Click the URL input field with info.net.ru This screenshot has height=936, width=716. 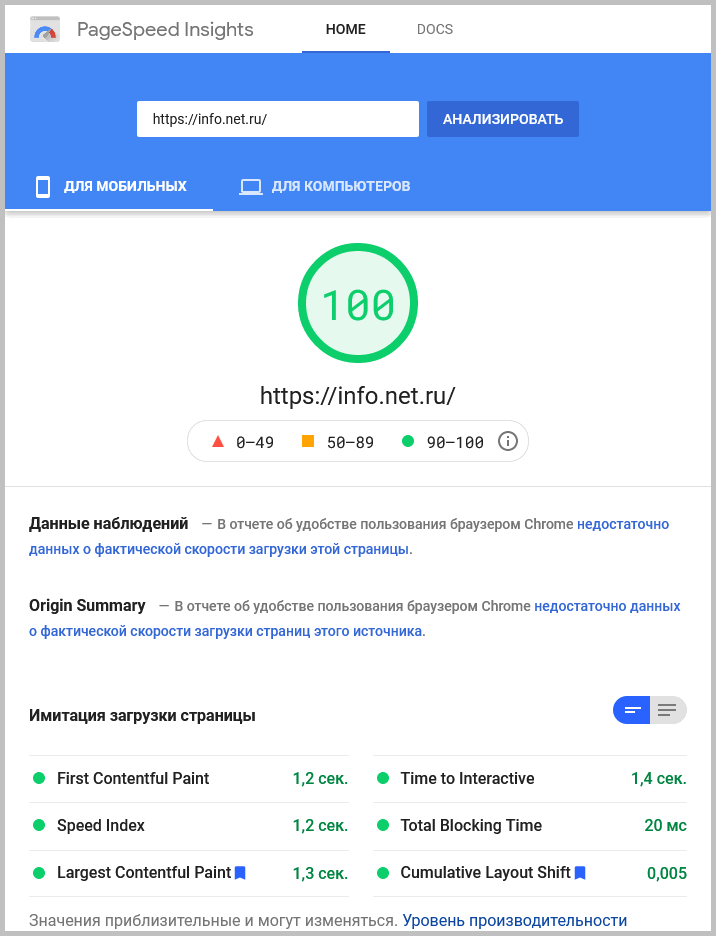point(277,118)
